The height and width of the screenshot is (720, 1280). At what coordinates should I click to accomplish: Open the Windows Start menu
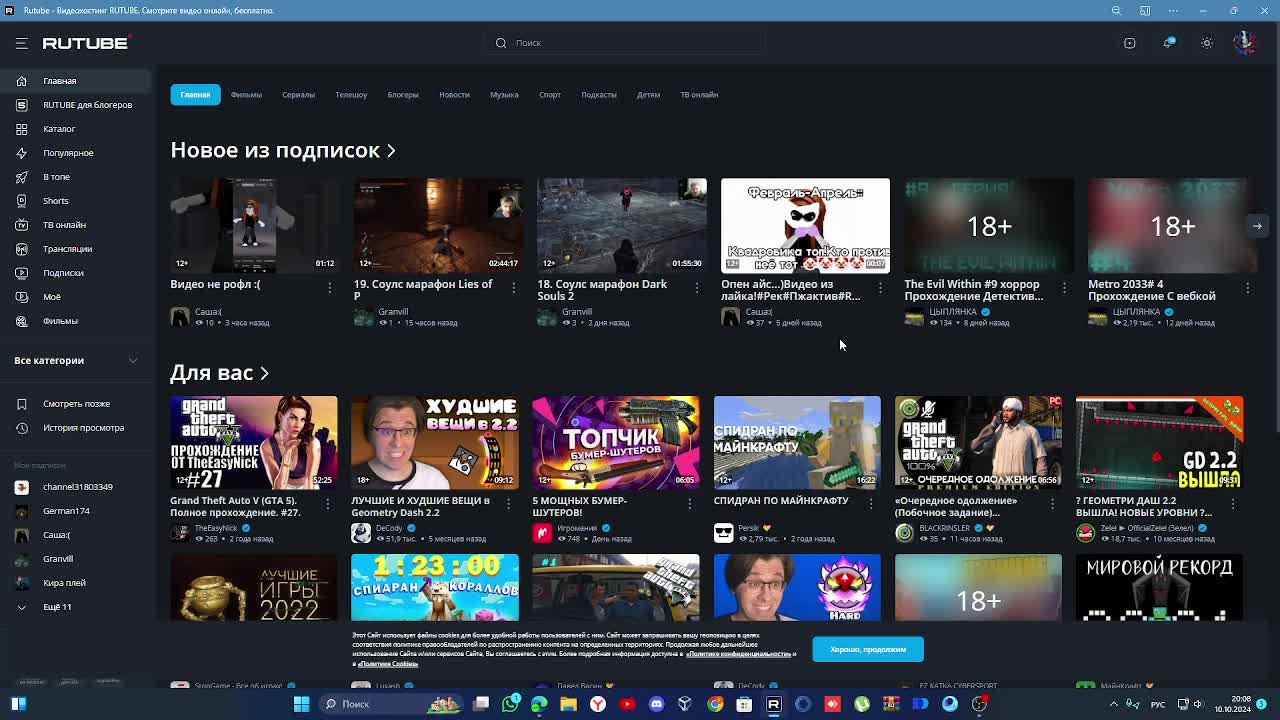pyautogui.click(x=301, y=704)
